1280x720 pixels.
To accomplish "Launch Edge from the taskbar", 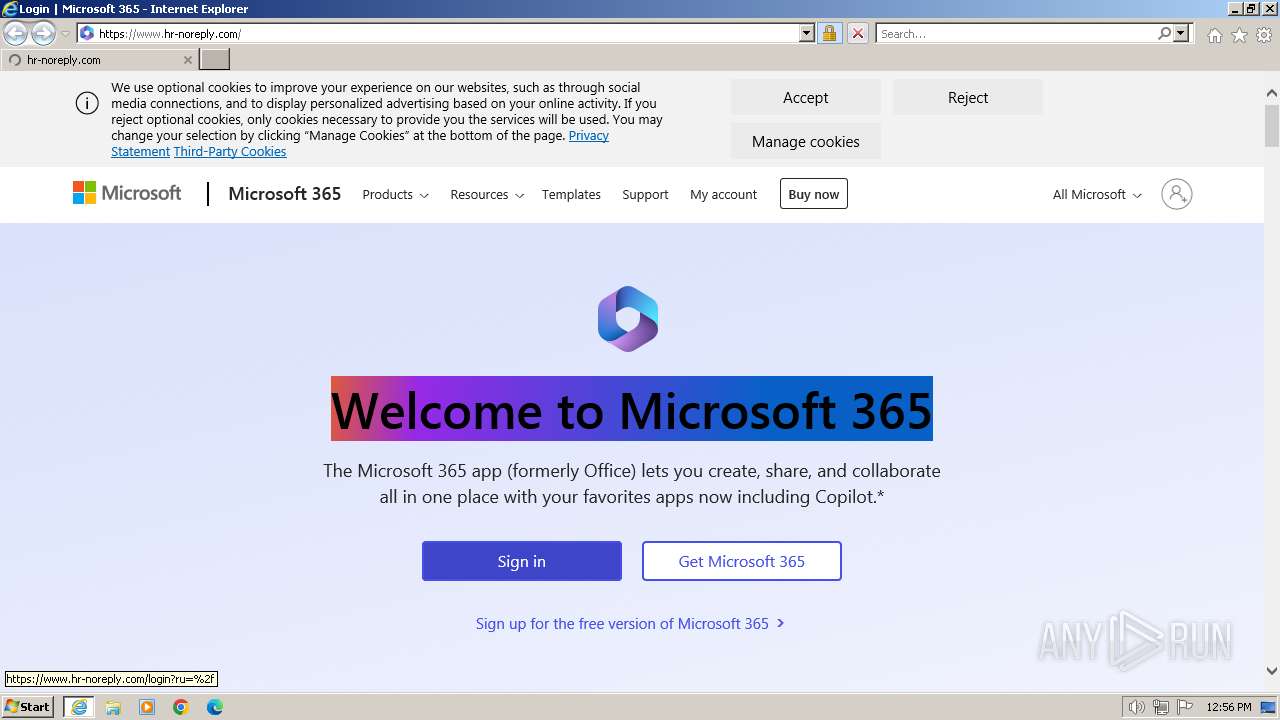I will pyautogui.click(x=215, y=707).
